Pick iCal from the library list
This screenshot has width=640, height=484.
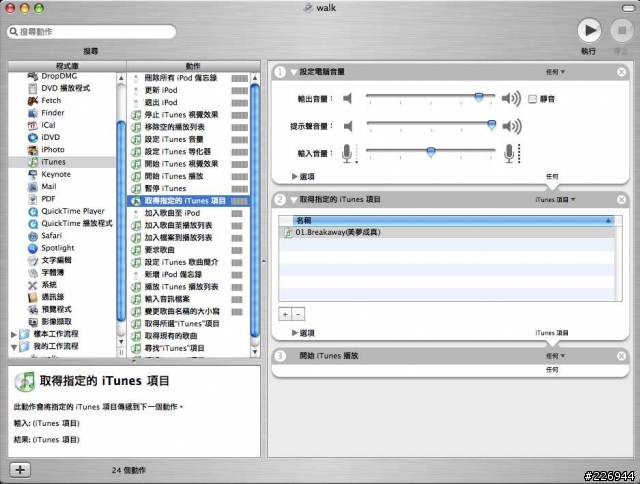[48, 125]
